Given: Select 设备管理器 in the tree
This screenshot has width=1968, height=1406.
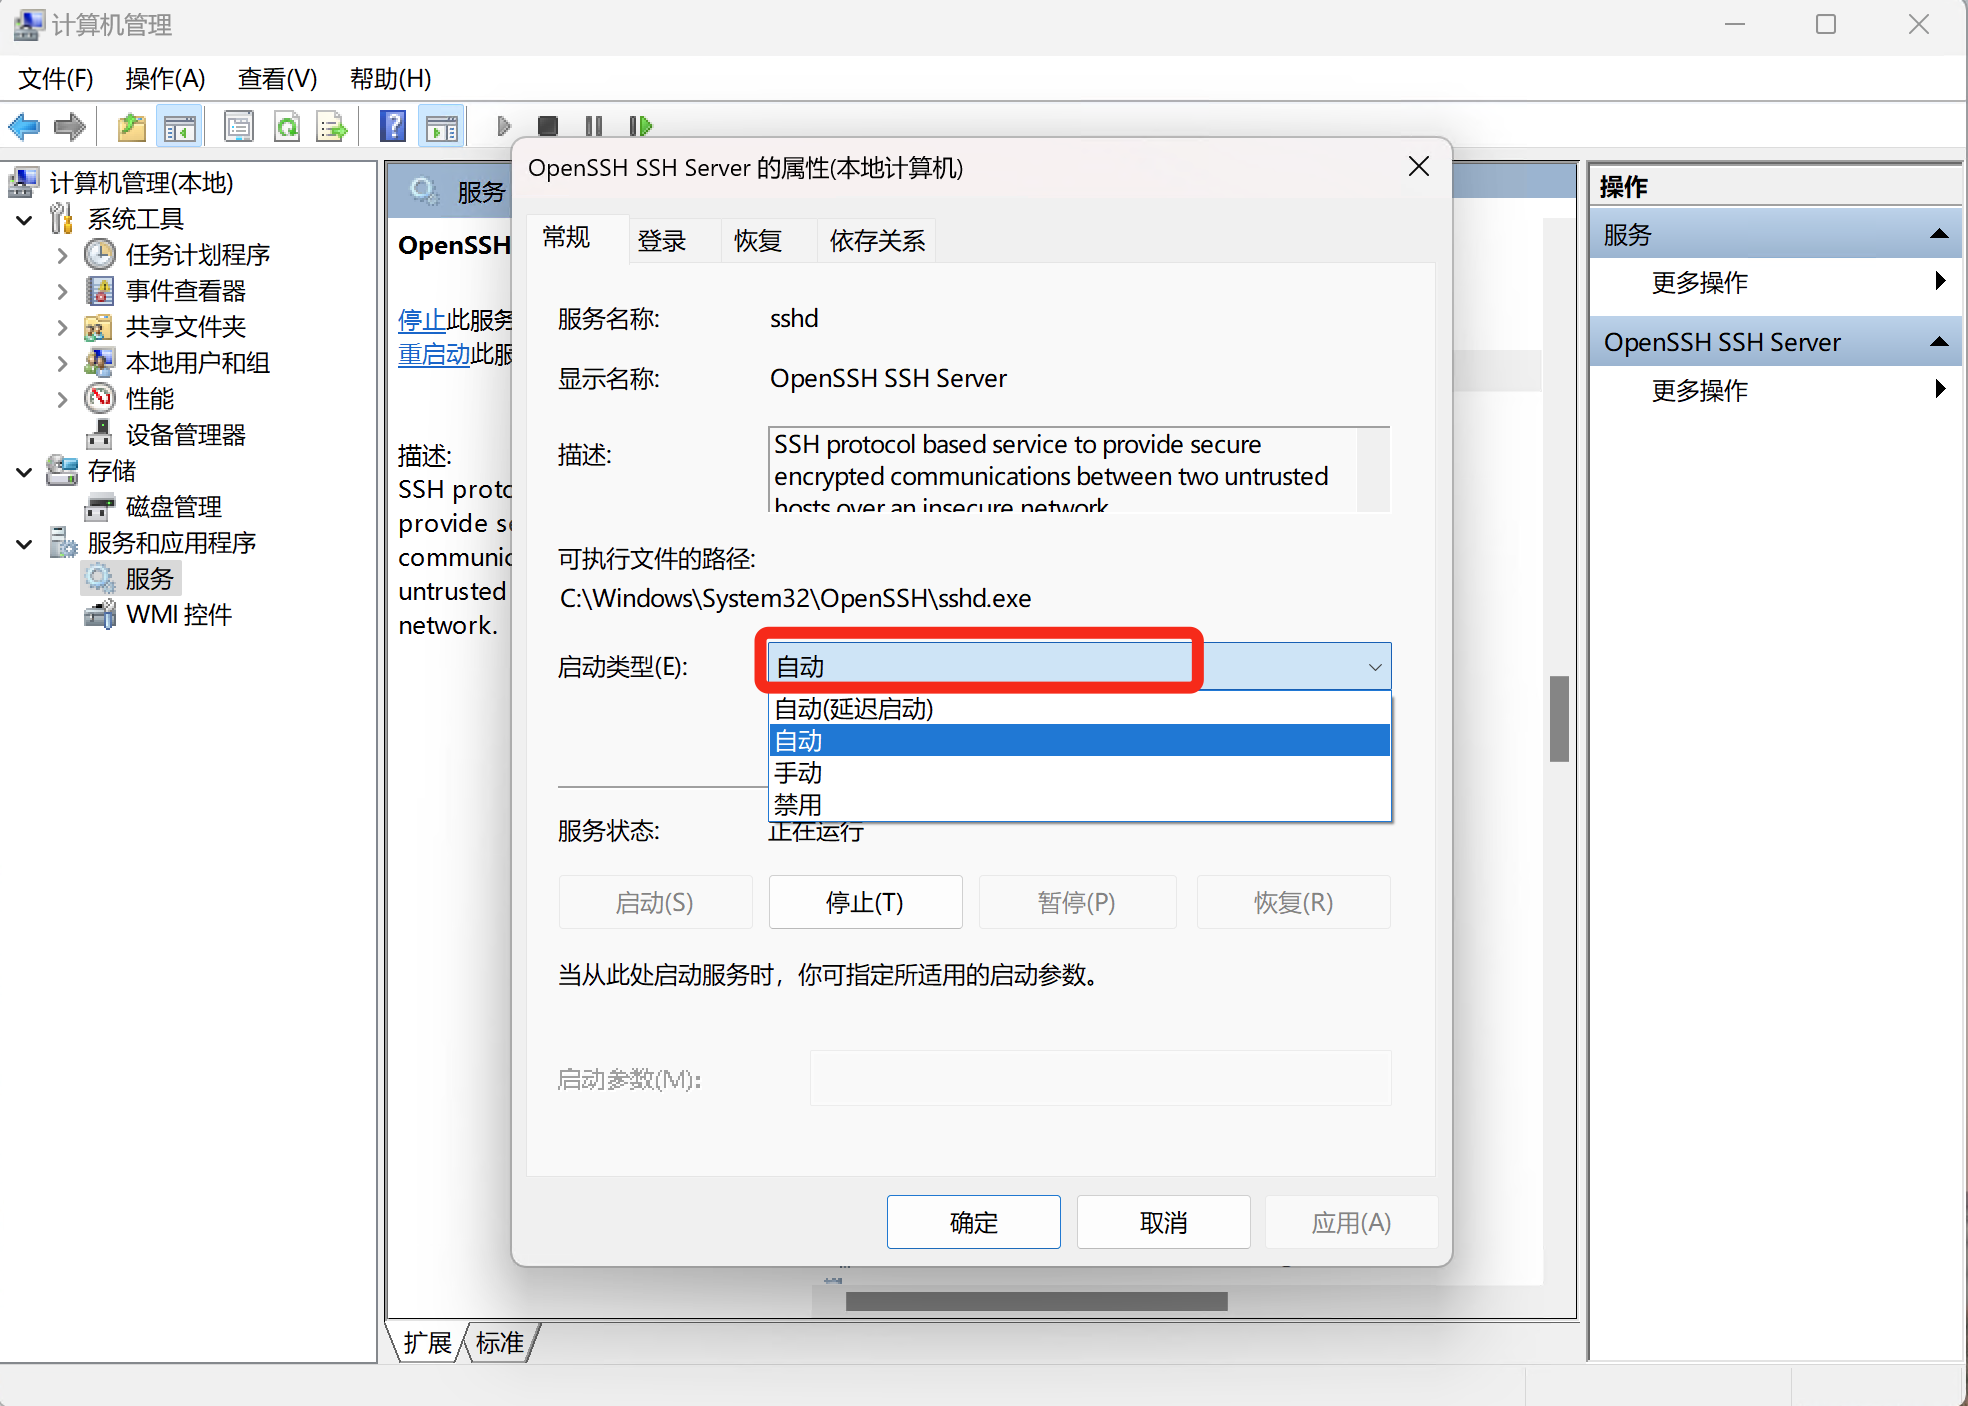Looking at the screenshot, I should (185, 435).
